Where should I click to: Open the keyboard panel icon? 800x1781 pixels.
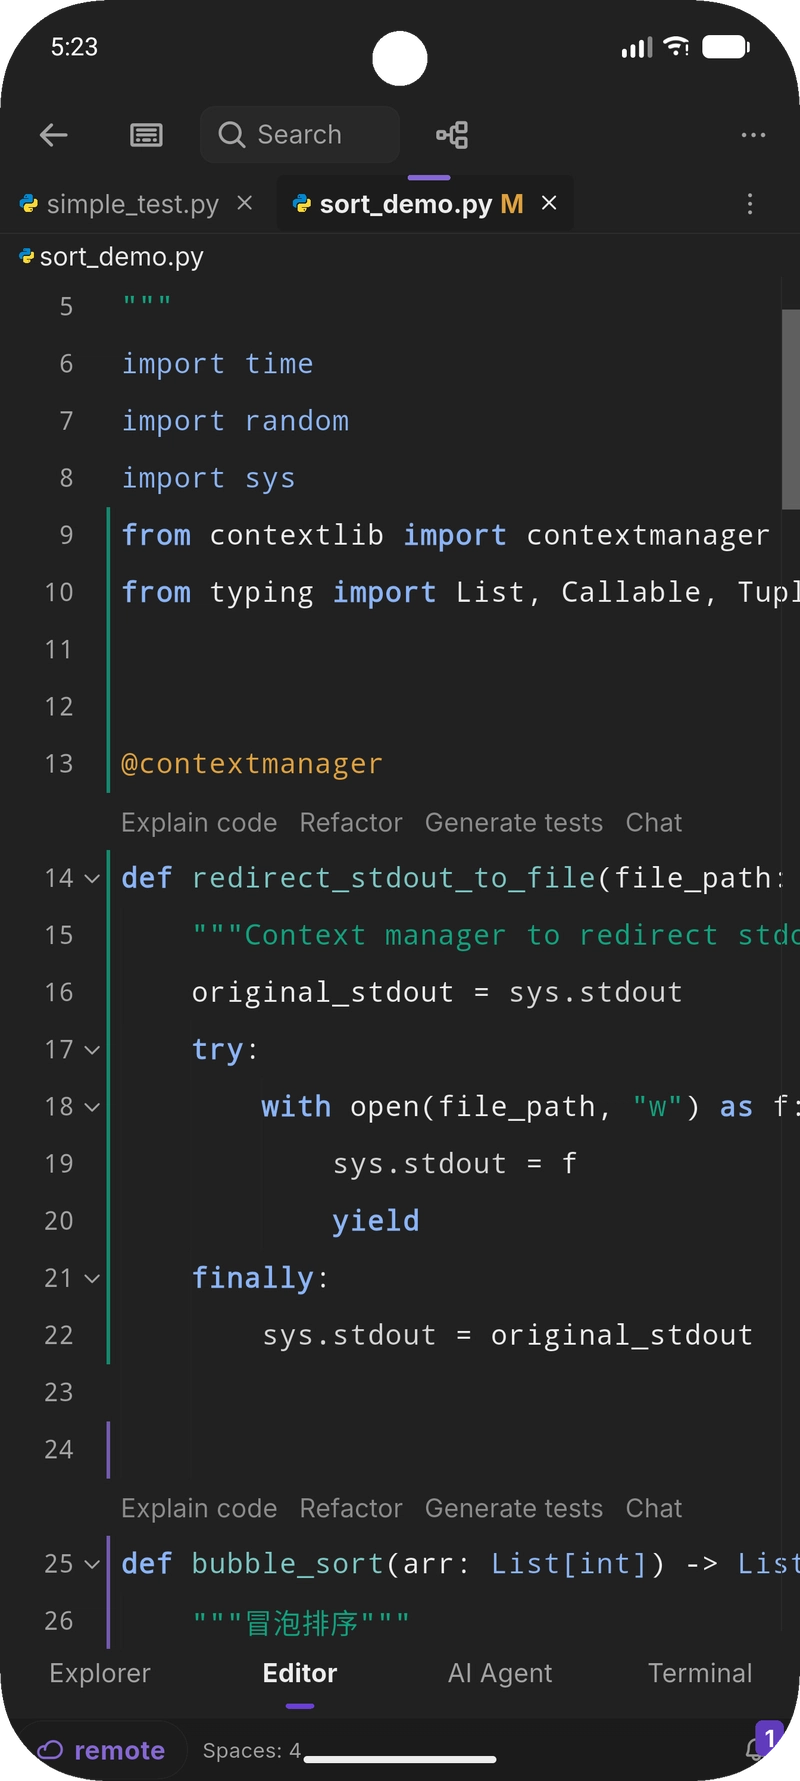(x=147, y=135)
